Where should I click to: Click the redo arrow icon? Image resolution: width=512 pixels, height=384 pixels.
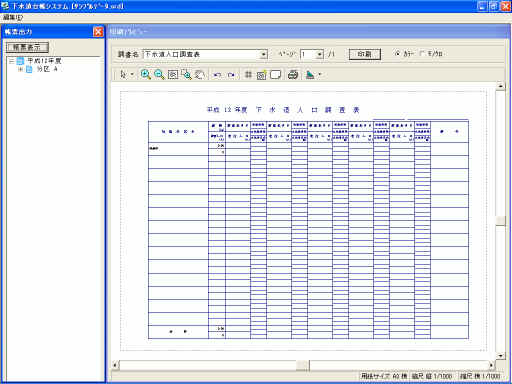pyautogui.click(x=231, y=75)
